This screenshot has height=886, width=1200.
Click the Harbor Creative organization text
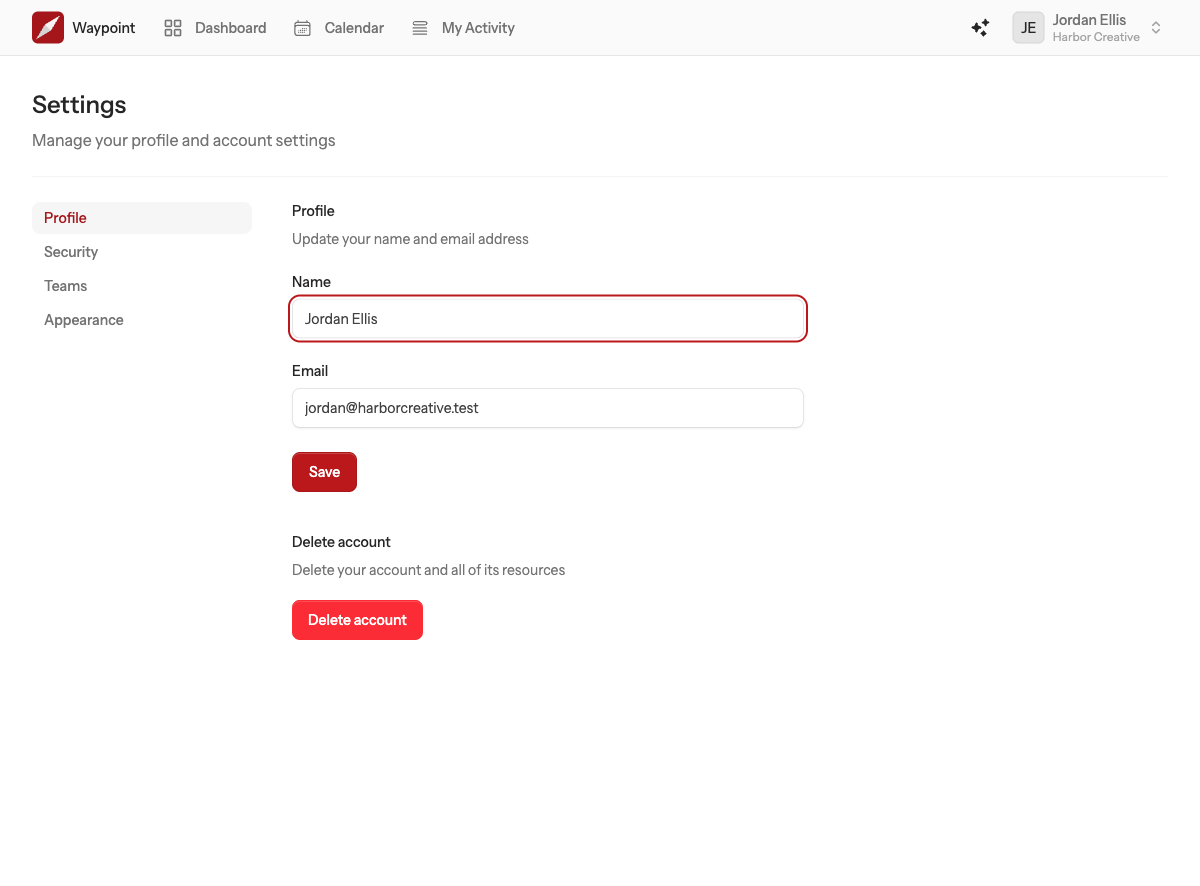pyautogui.click(x=1096, y=37)
